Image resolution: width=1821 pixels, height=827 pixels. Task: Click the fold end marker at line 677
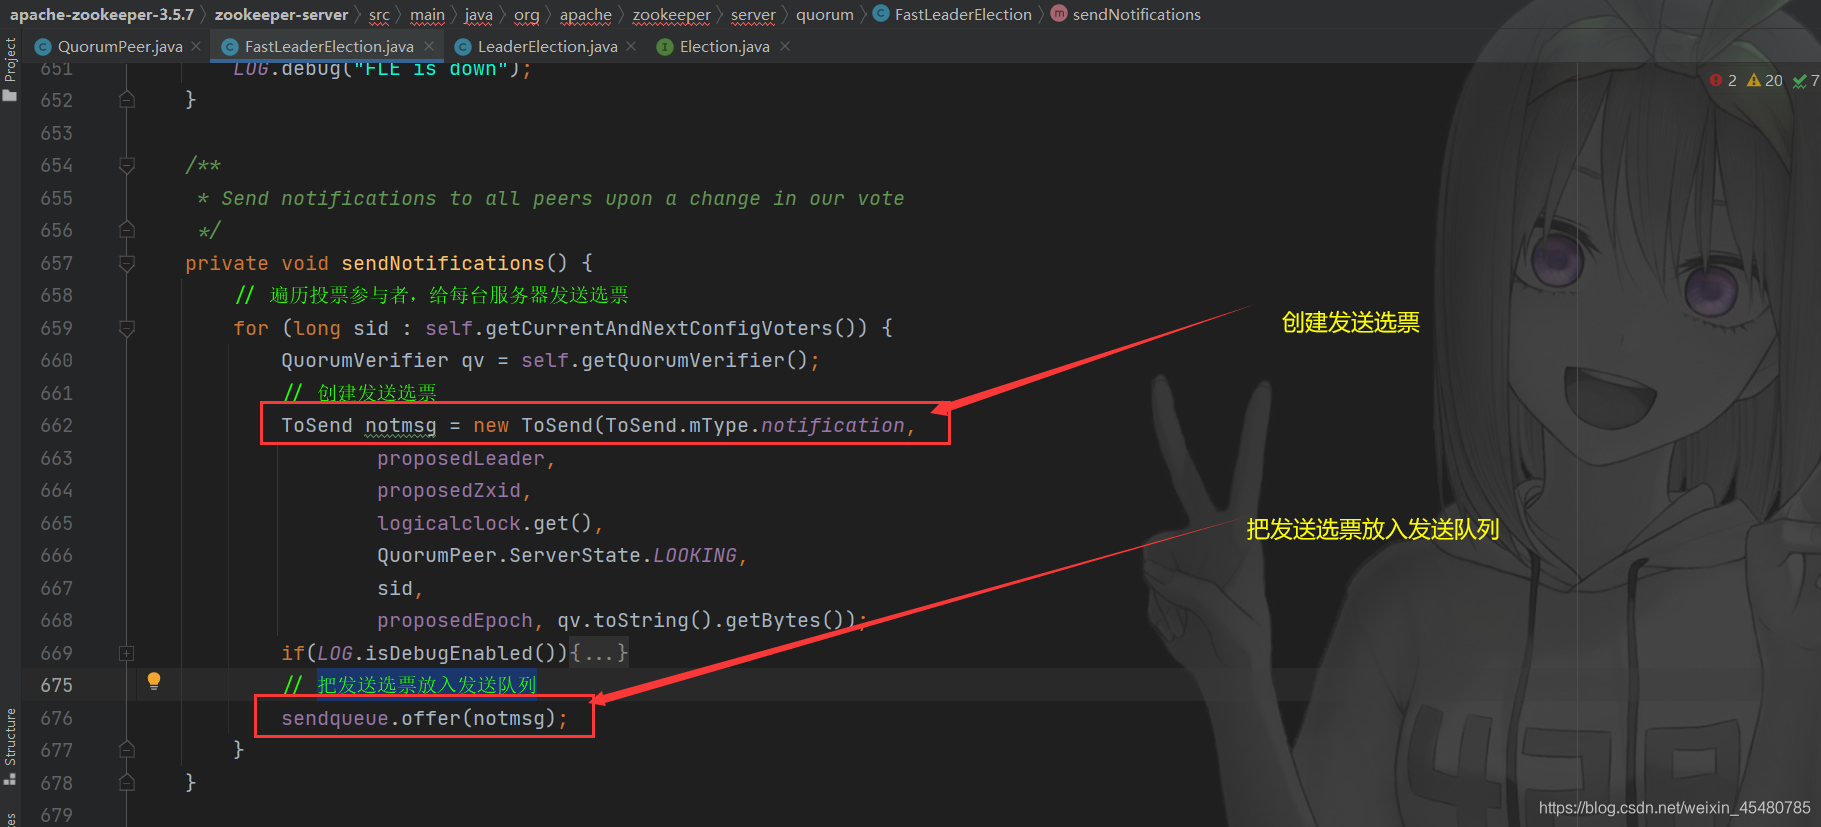[x=127, y=750]
